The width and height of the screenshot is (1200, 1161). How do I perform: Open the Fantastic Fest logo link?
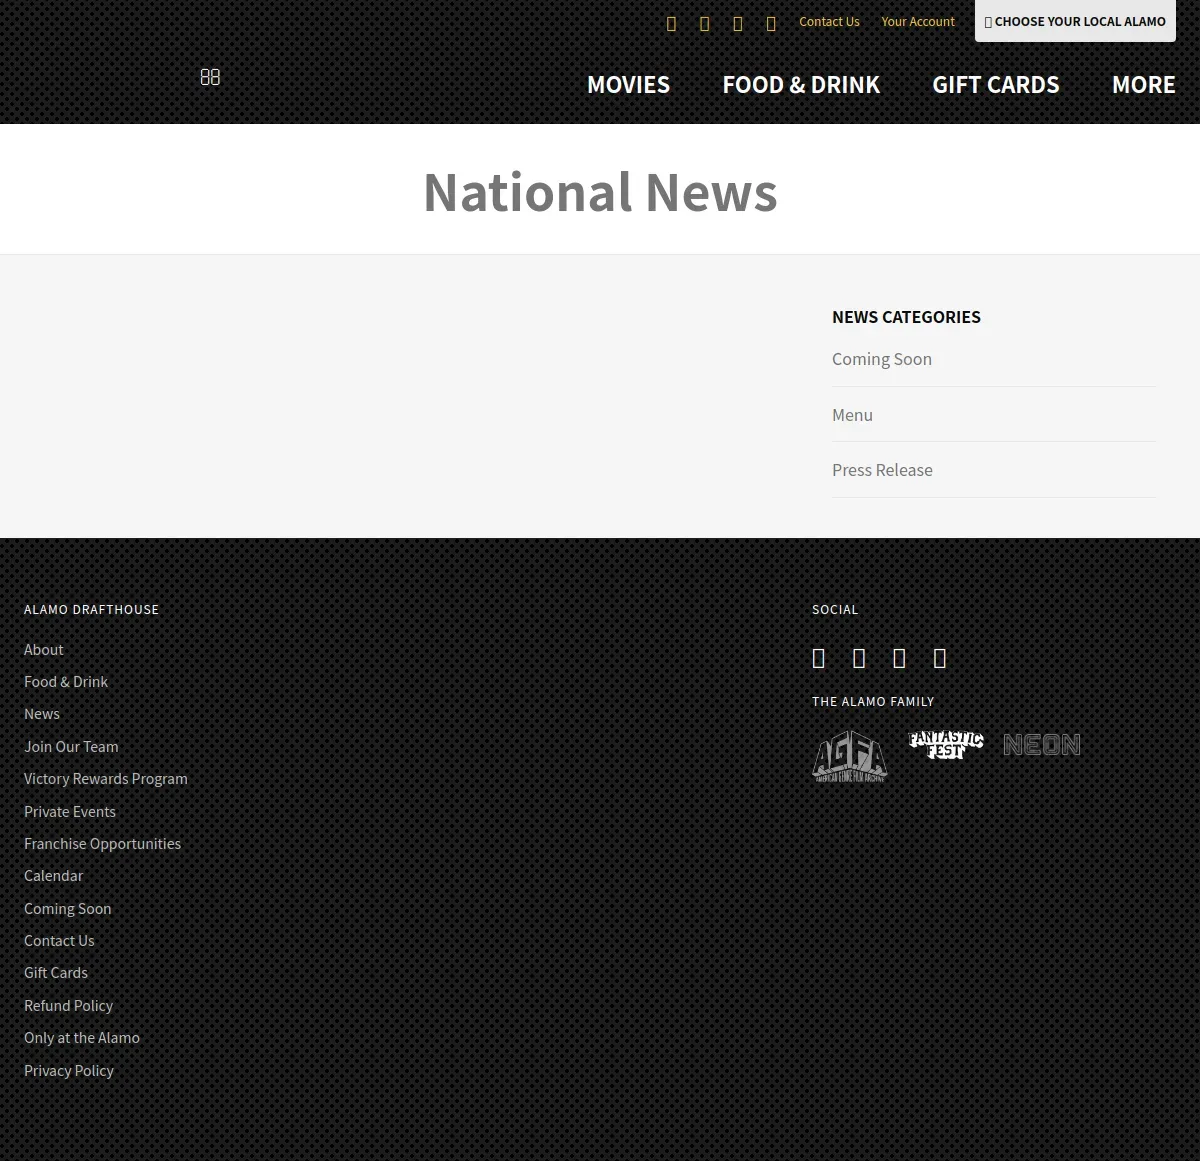click(x=946, y=744)
